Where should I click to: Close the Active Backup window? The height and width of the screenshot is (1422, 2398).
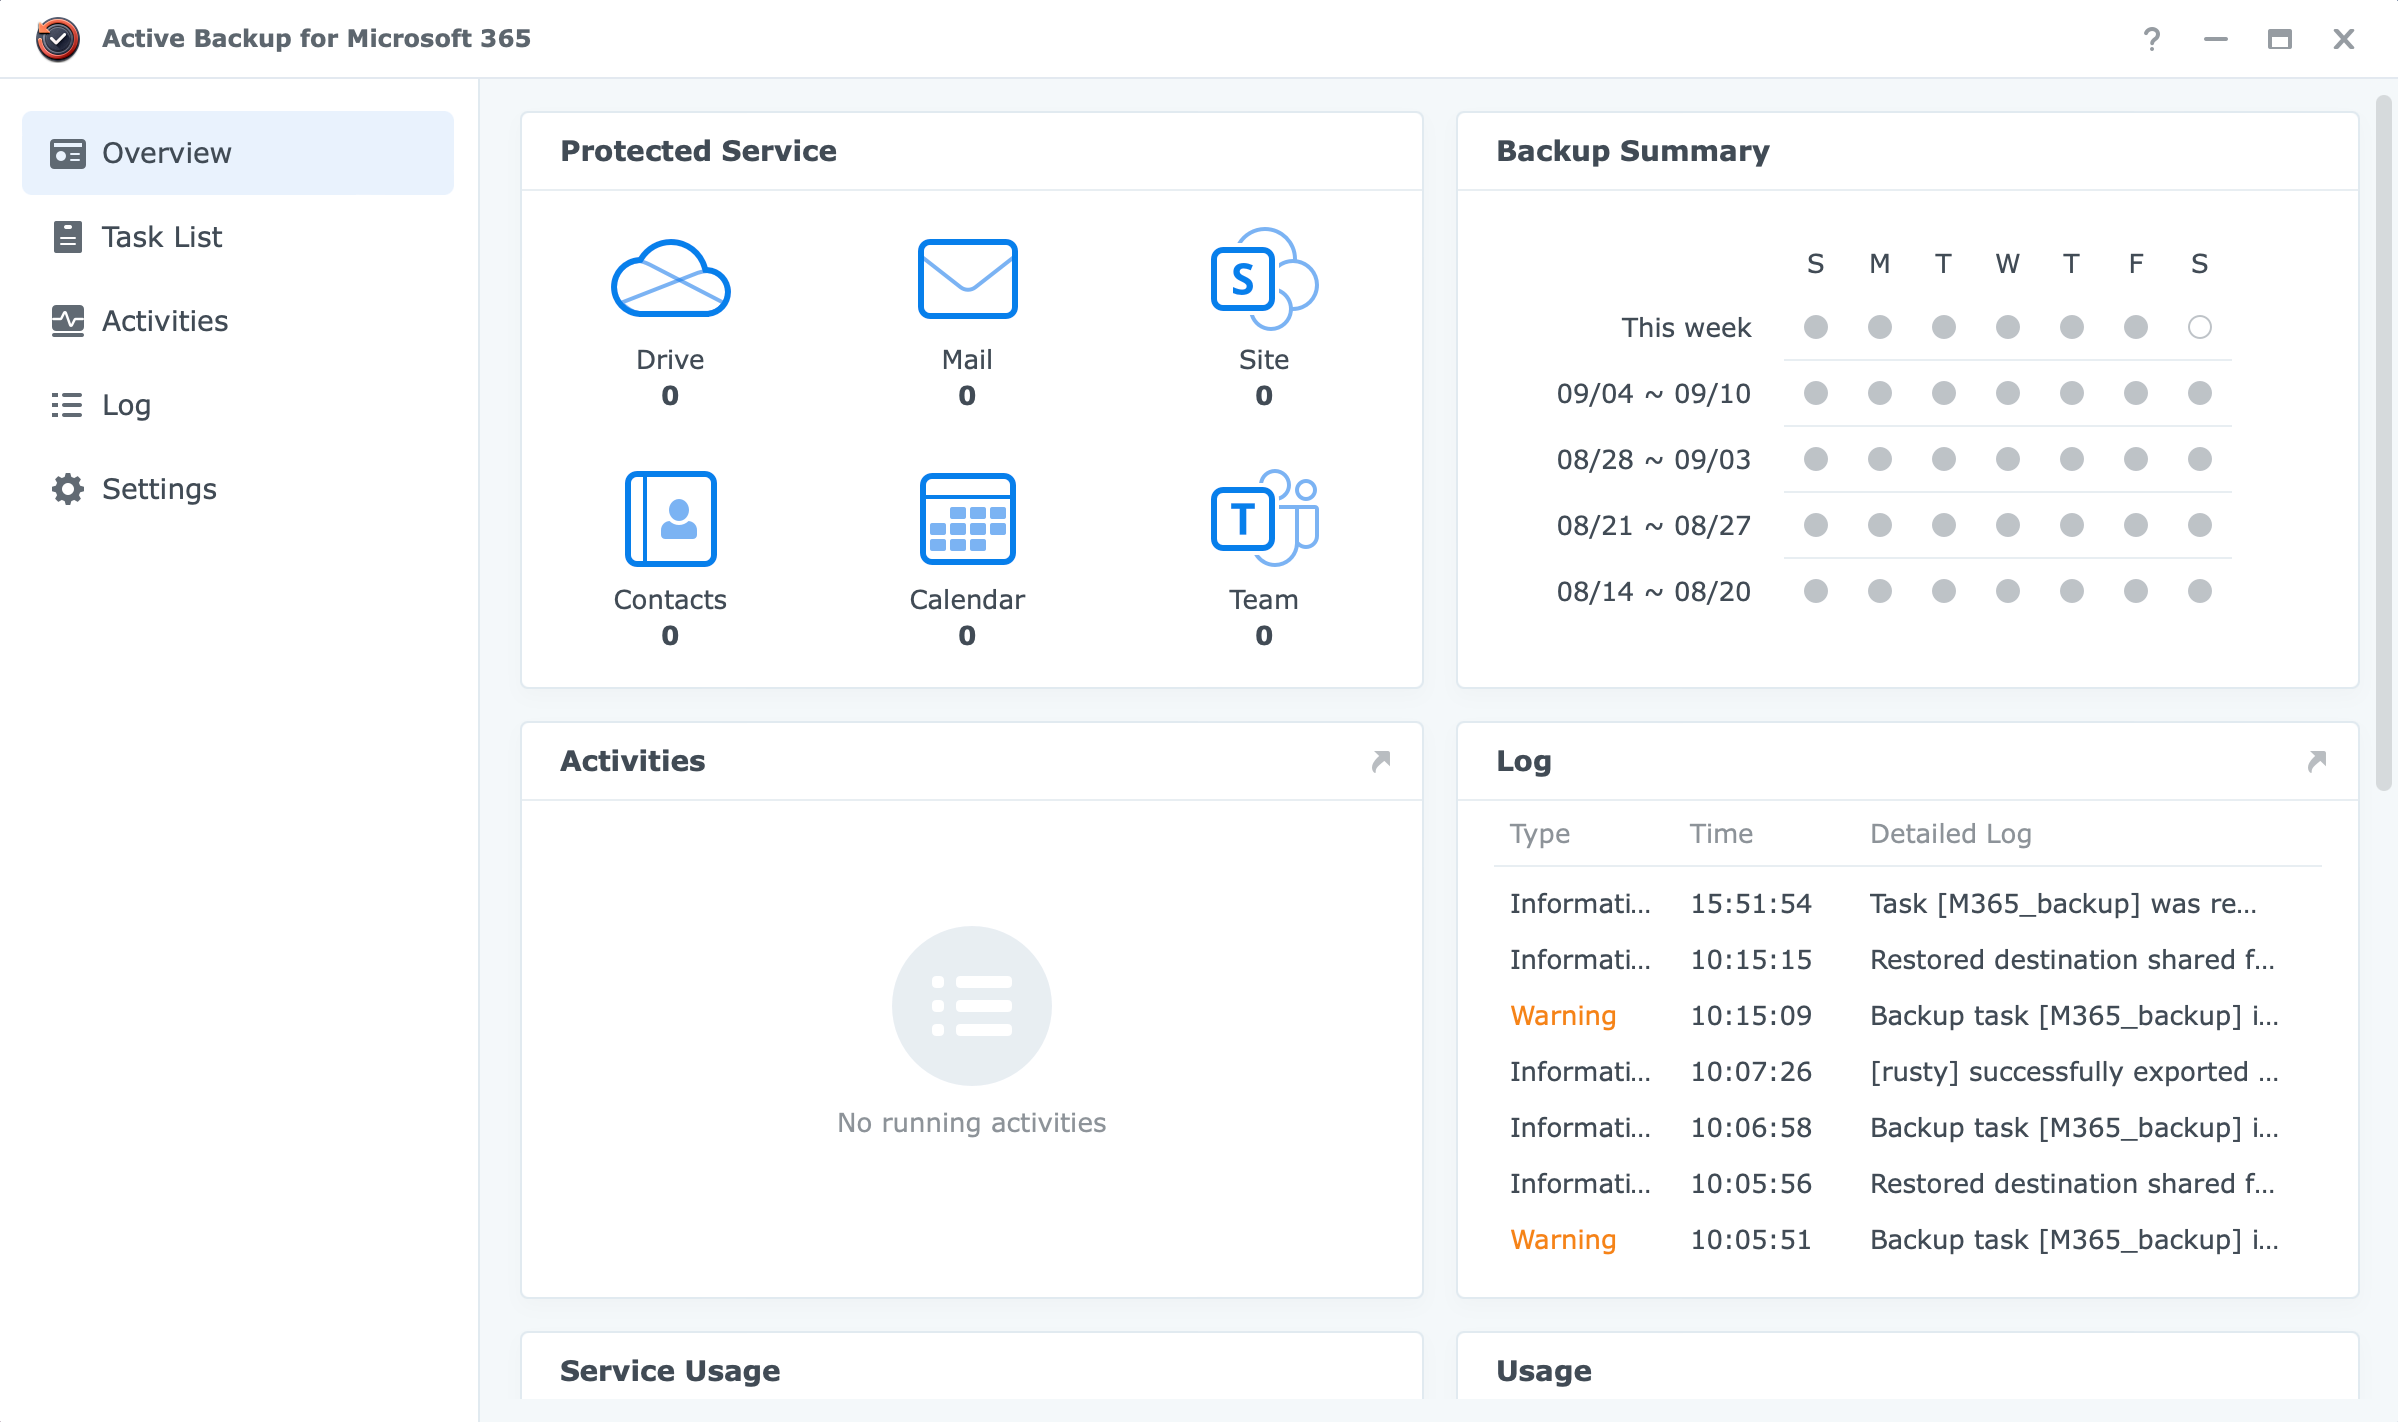(x=2344, y=39)
